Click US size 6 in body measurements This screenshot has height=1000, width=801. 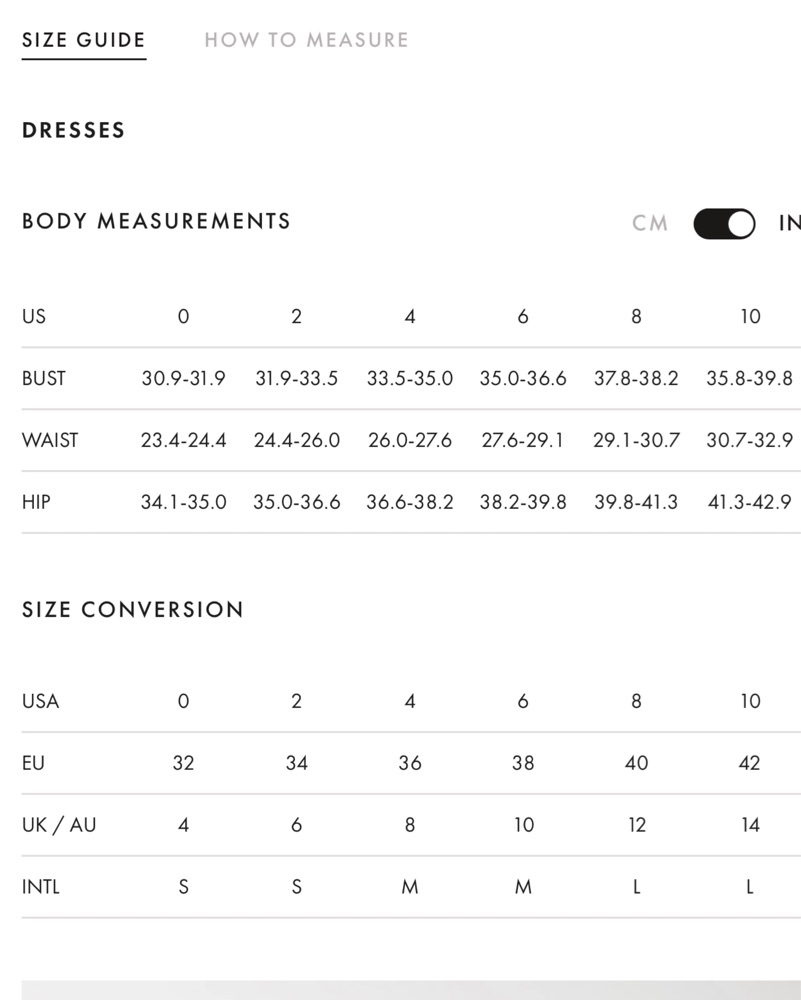coord(523,316)
